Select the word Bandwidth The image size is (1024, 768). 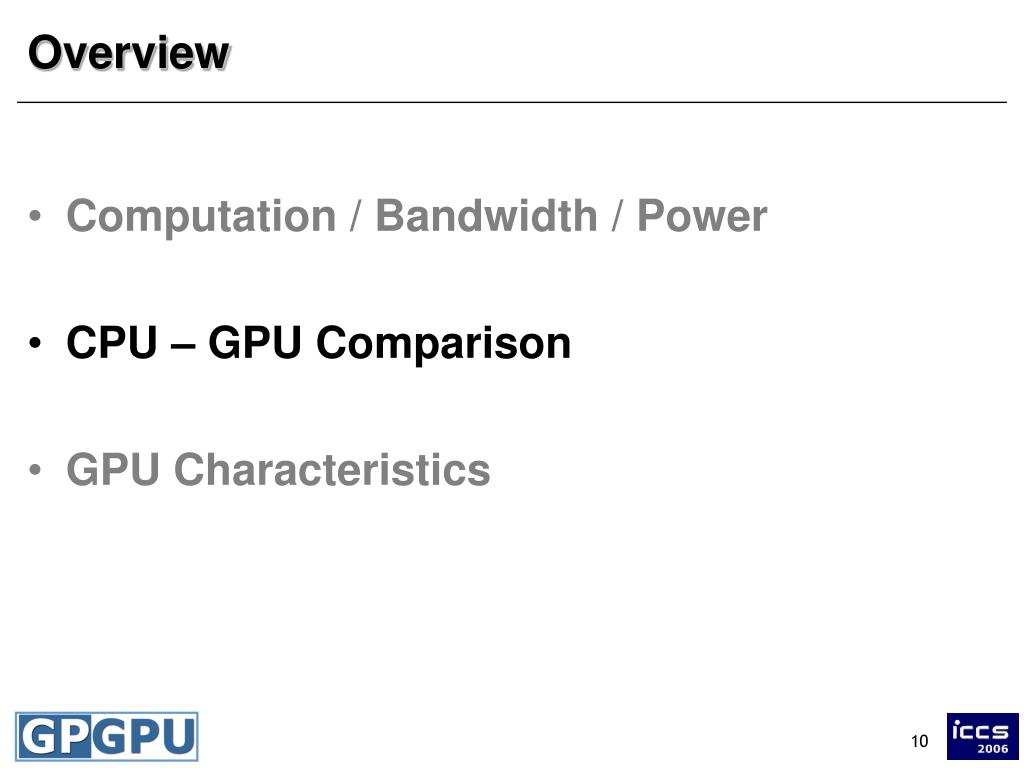tap(487, 216)
